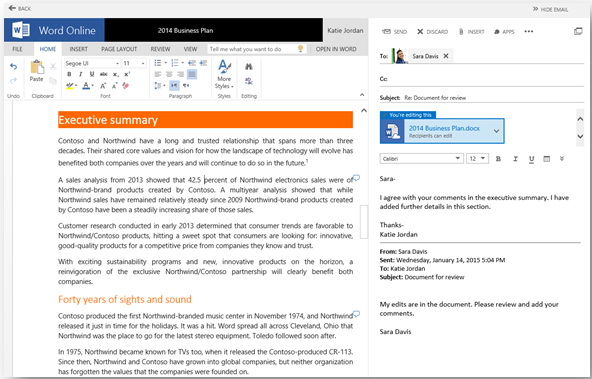This screenshot has width=592, height=379.
Task: Click the bulleted list icon
Action: (158, 63)
